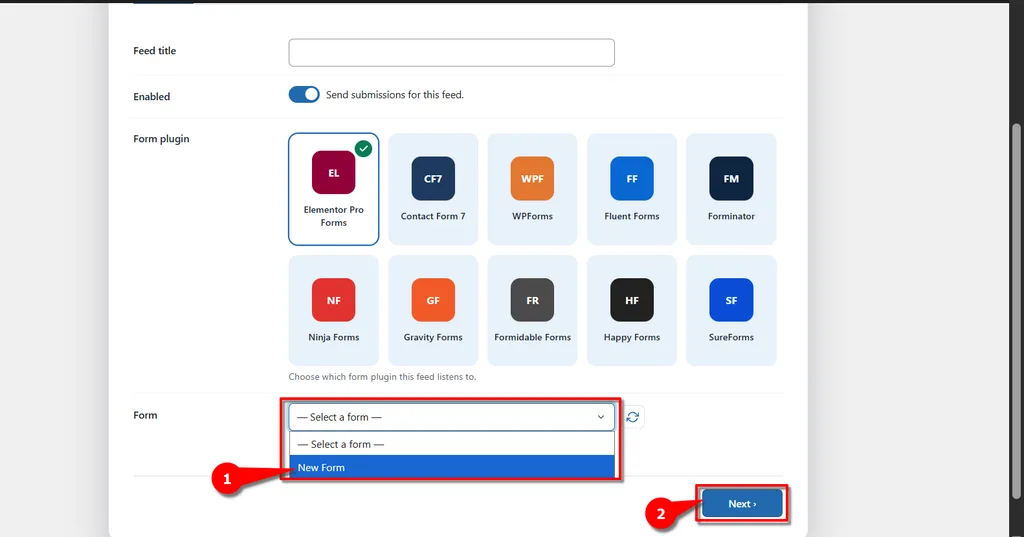Pick the WPForms plugin card
1024x537 pixels.
tap(532, 189)
